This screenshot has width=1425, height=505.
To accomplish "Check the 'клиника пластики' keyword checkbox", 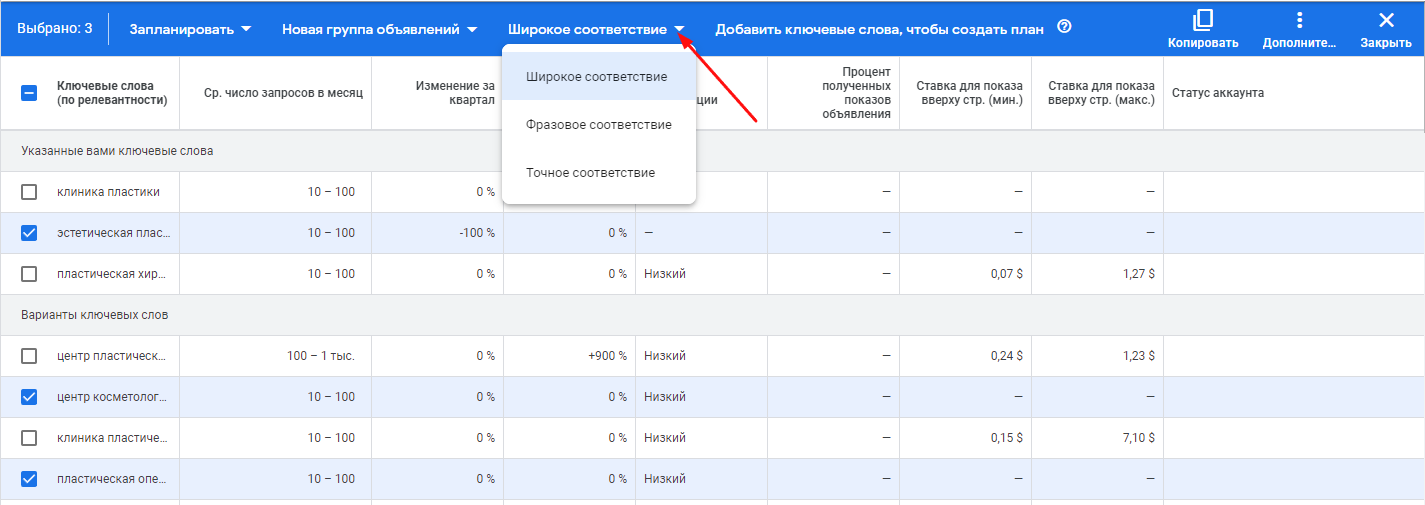I will [29, 192].
